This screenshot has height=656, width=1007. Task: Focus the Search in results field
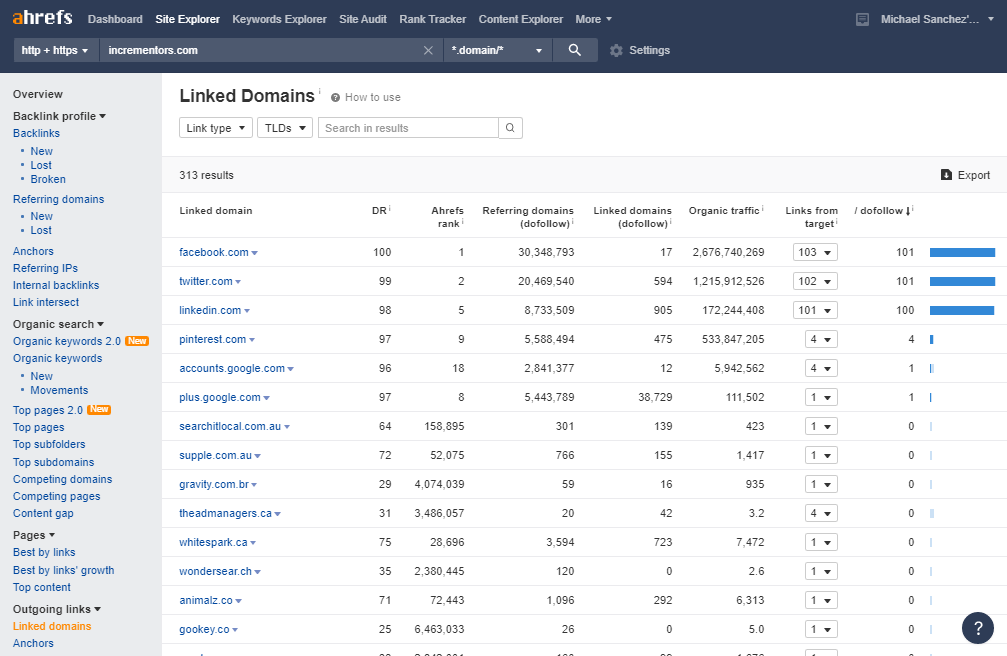click(408, 128)
